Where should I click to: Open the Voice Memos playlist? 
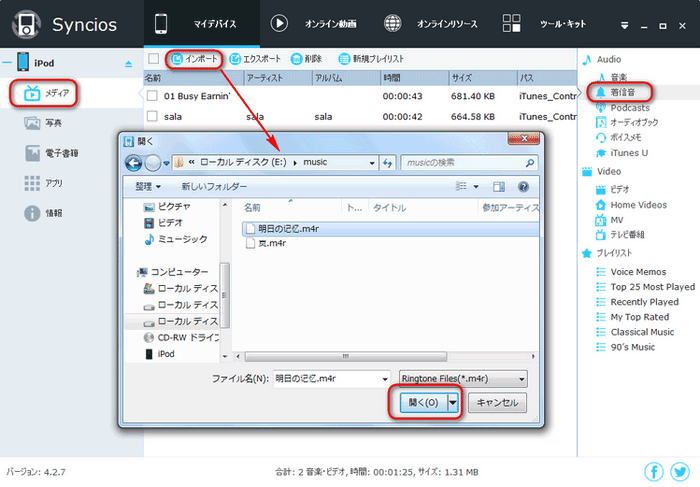[x=631, y=272]
